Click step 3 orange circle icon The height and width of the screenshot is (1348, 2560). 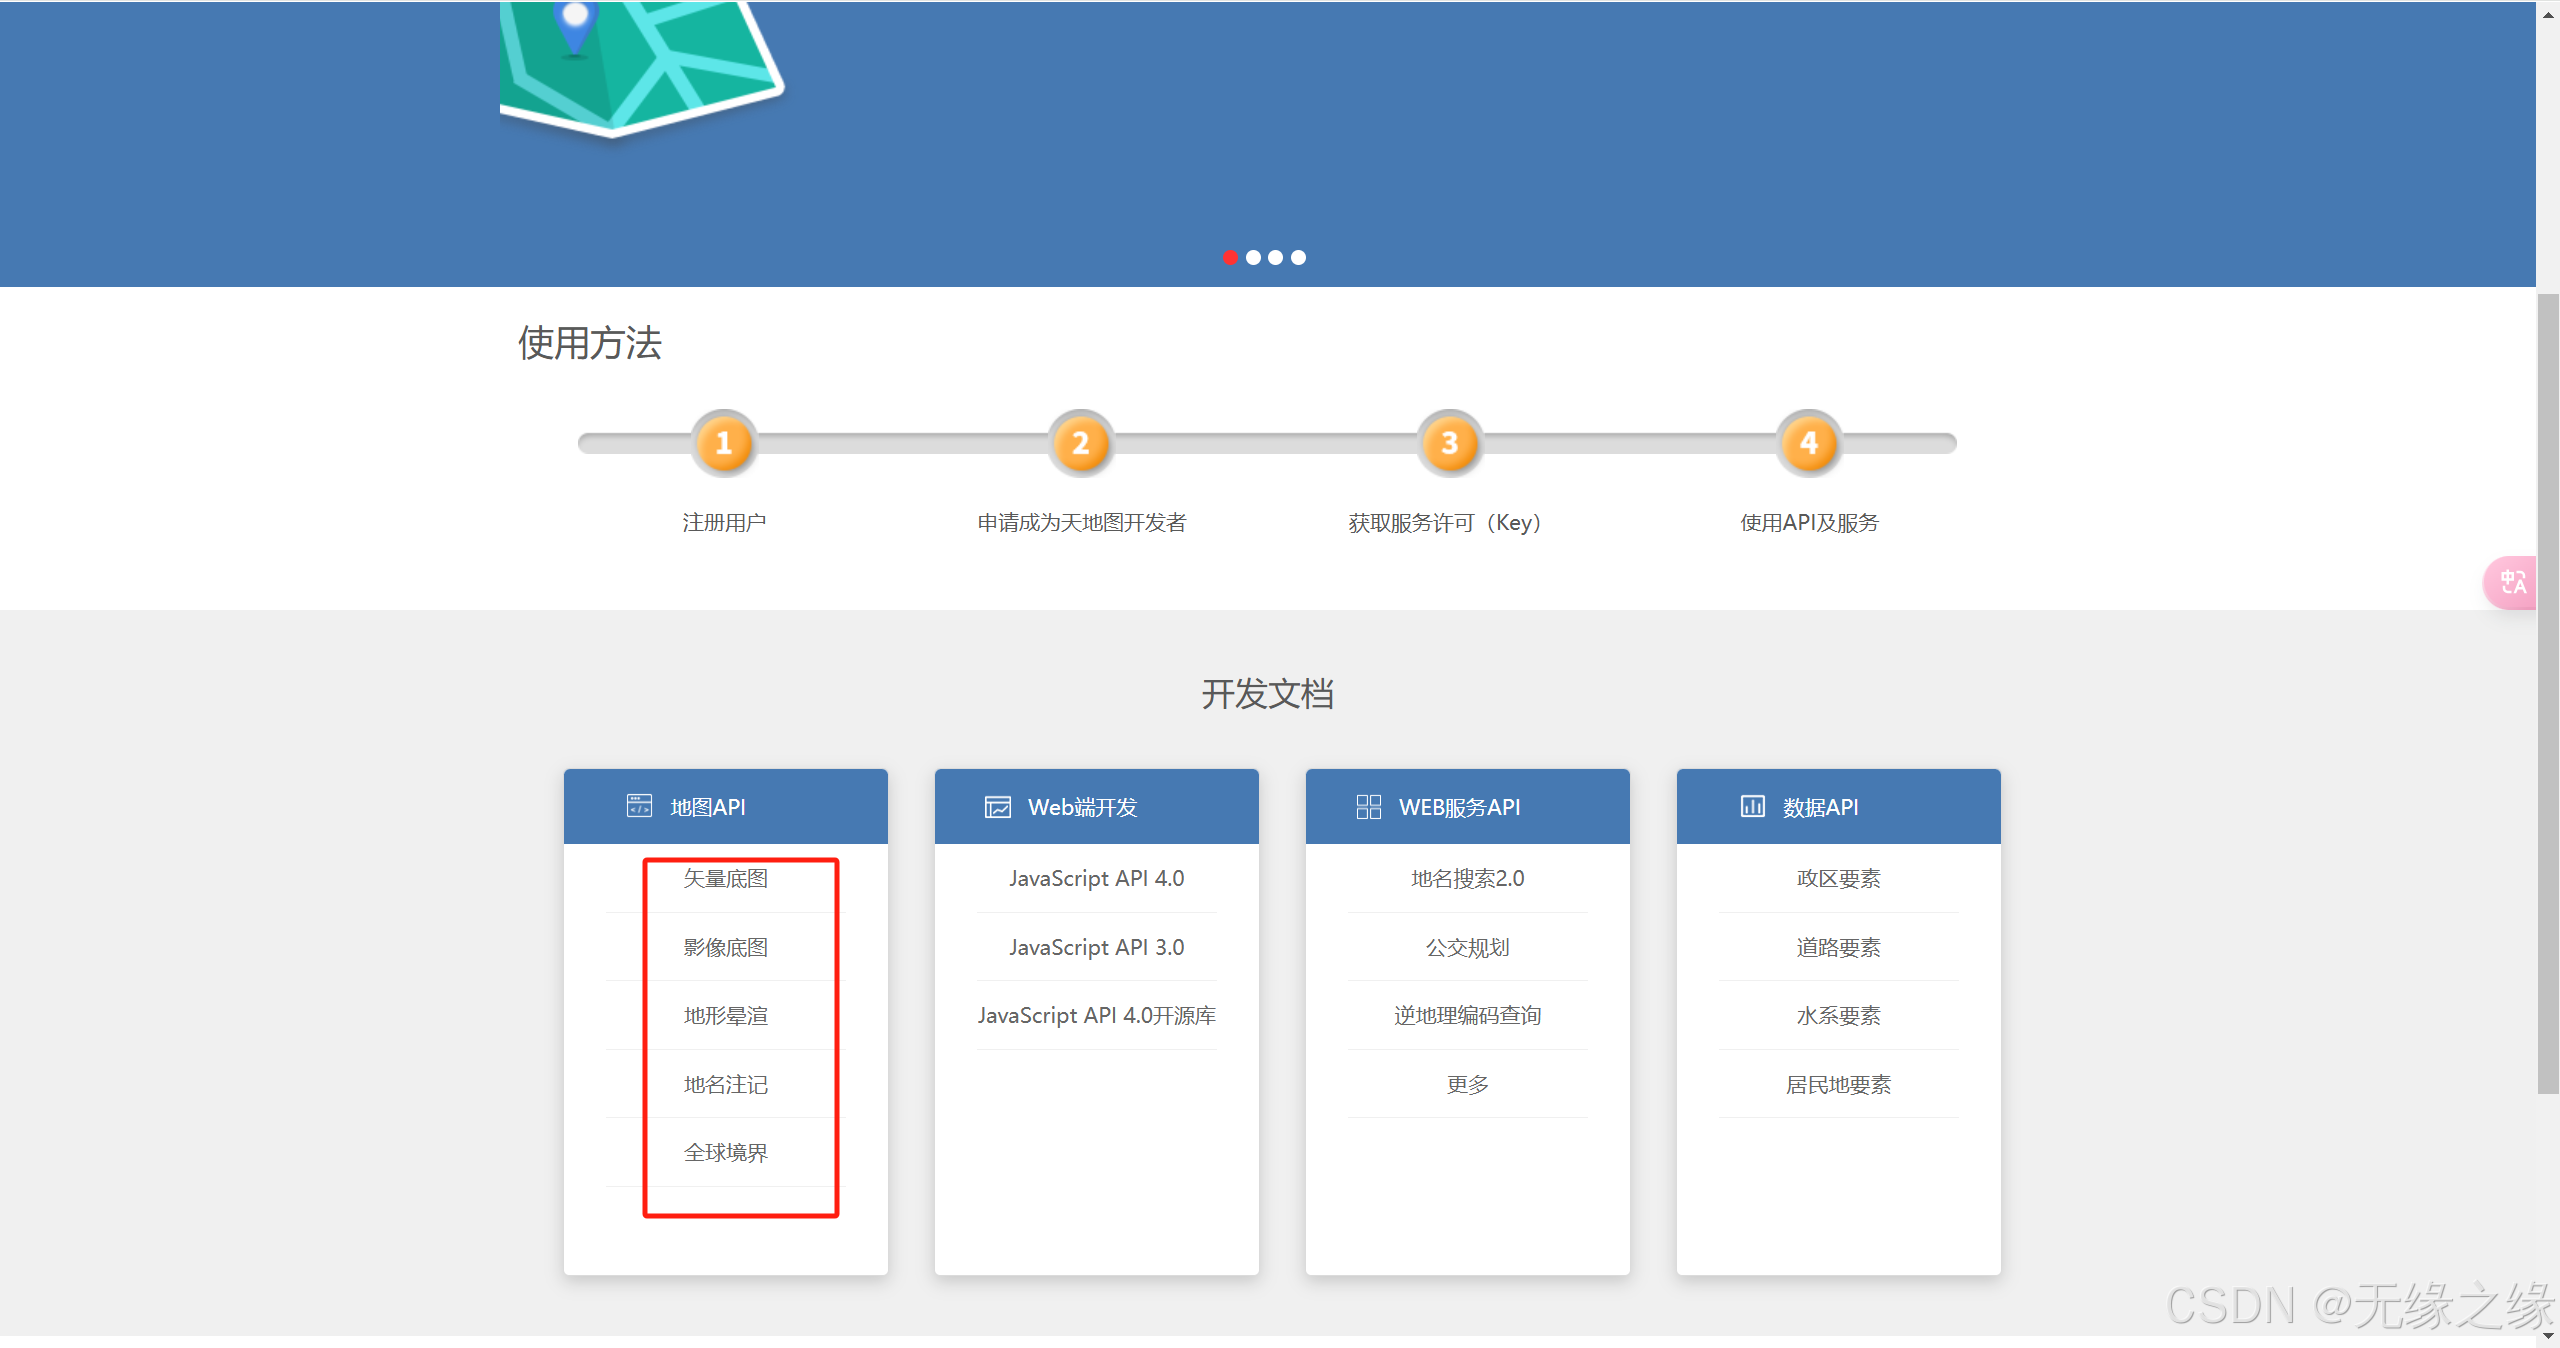coord(1449,443)
